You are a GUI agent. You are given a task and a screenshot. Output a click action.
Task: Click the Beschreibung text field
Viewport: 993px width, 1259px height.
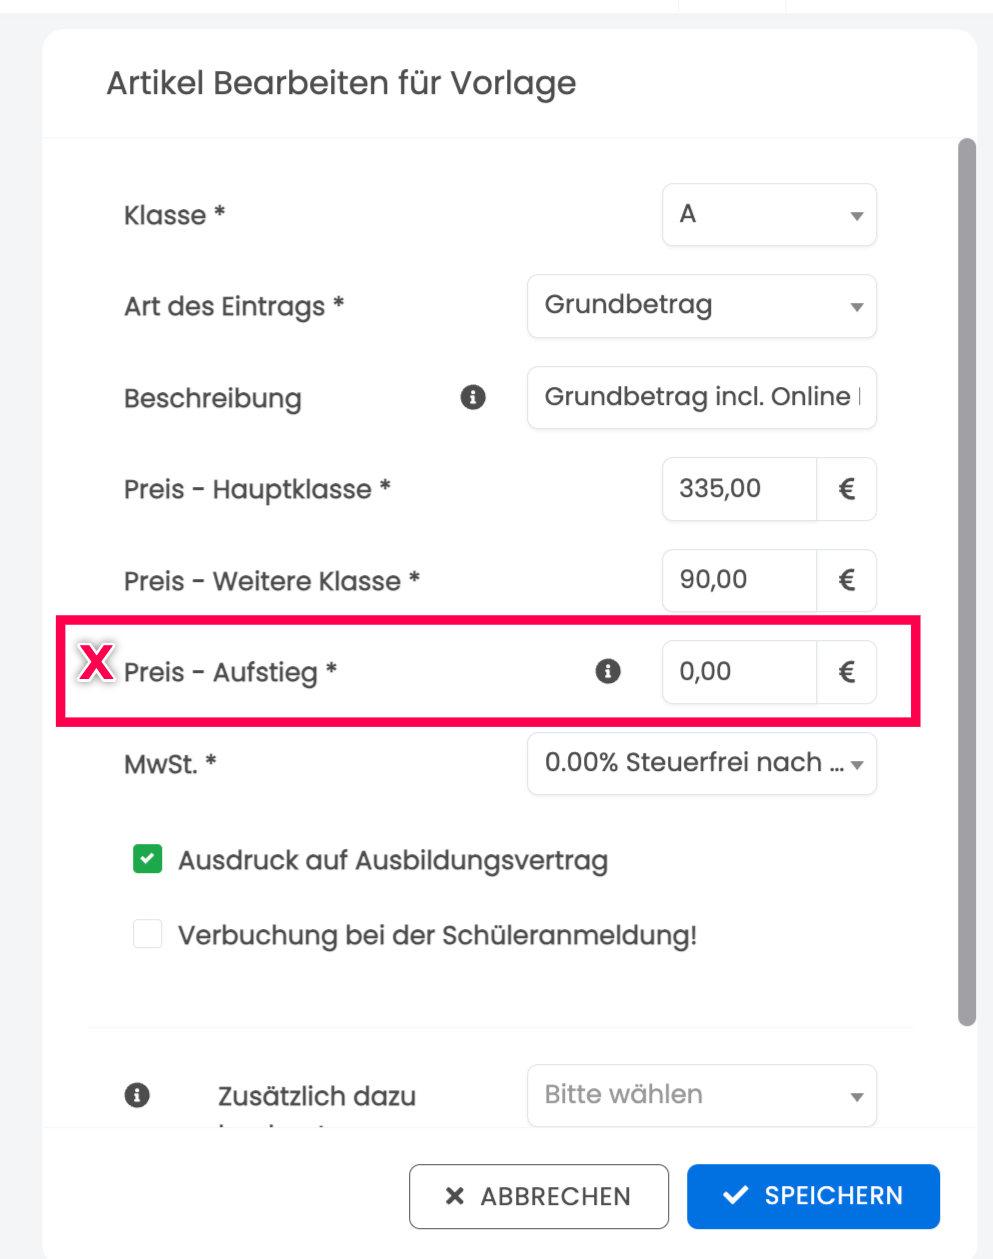coord(702,397)
